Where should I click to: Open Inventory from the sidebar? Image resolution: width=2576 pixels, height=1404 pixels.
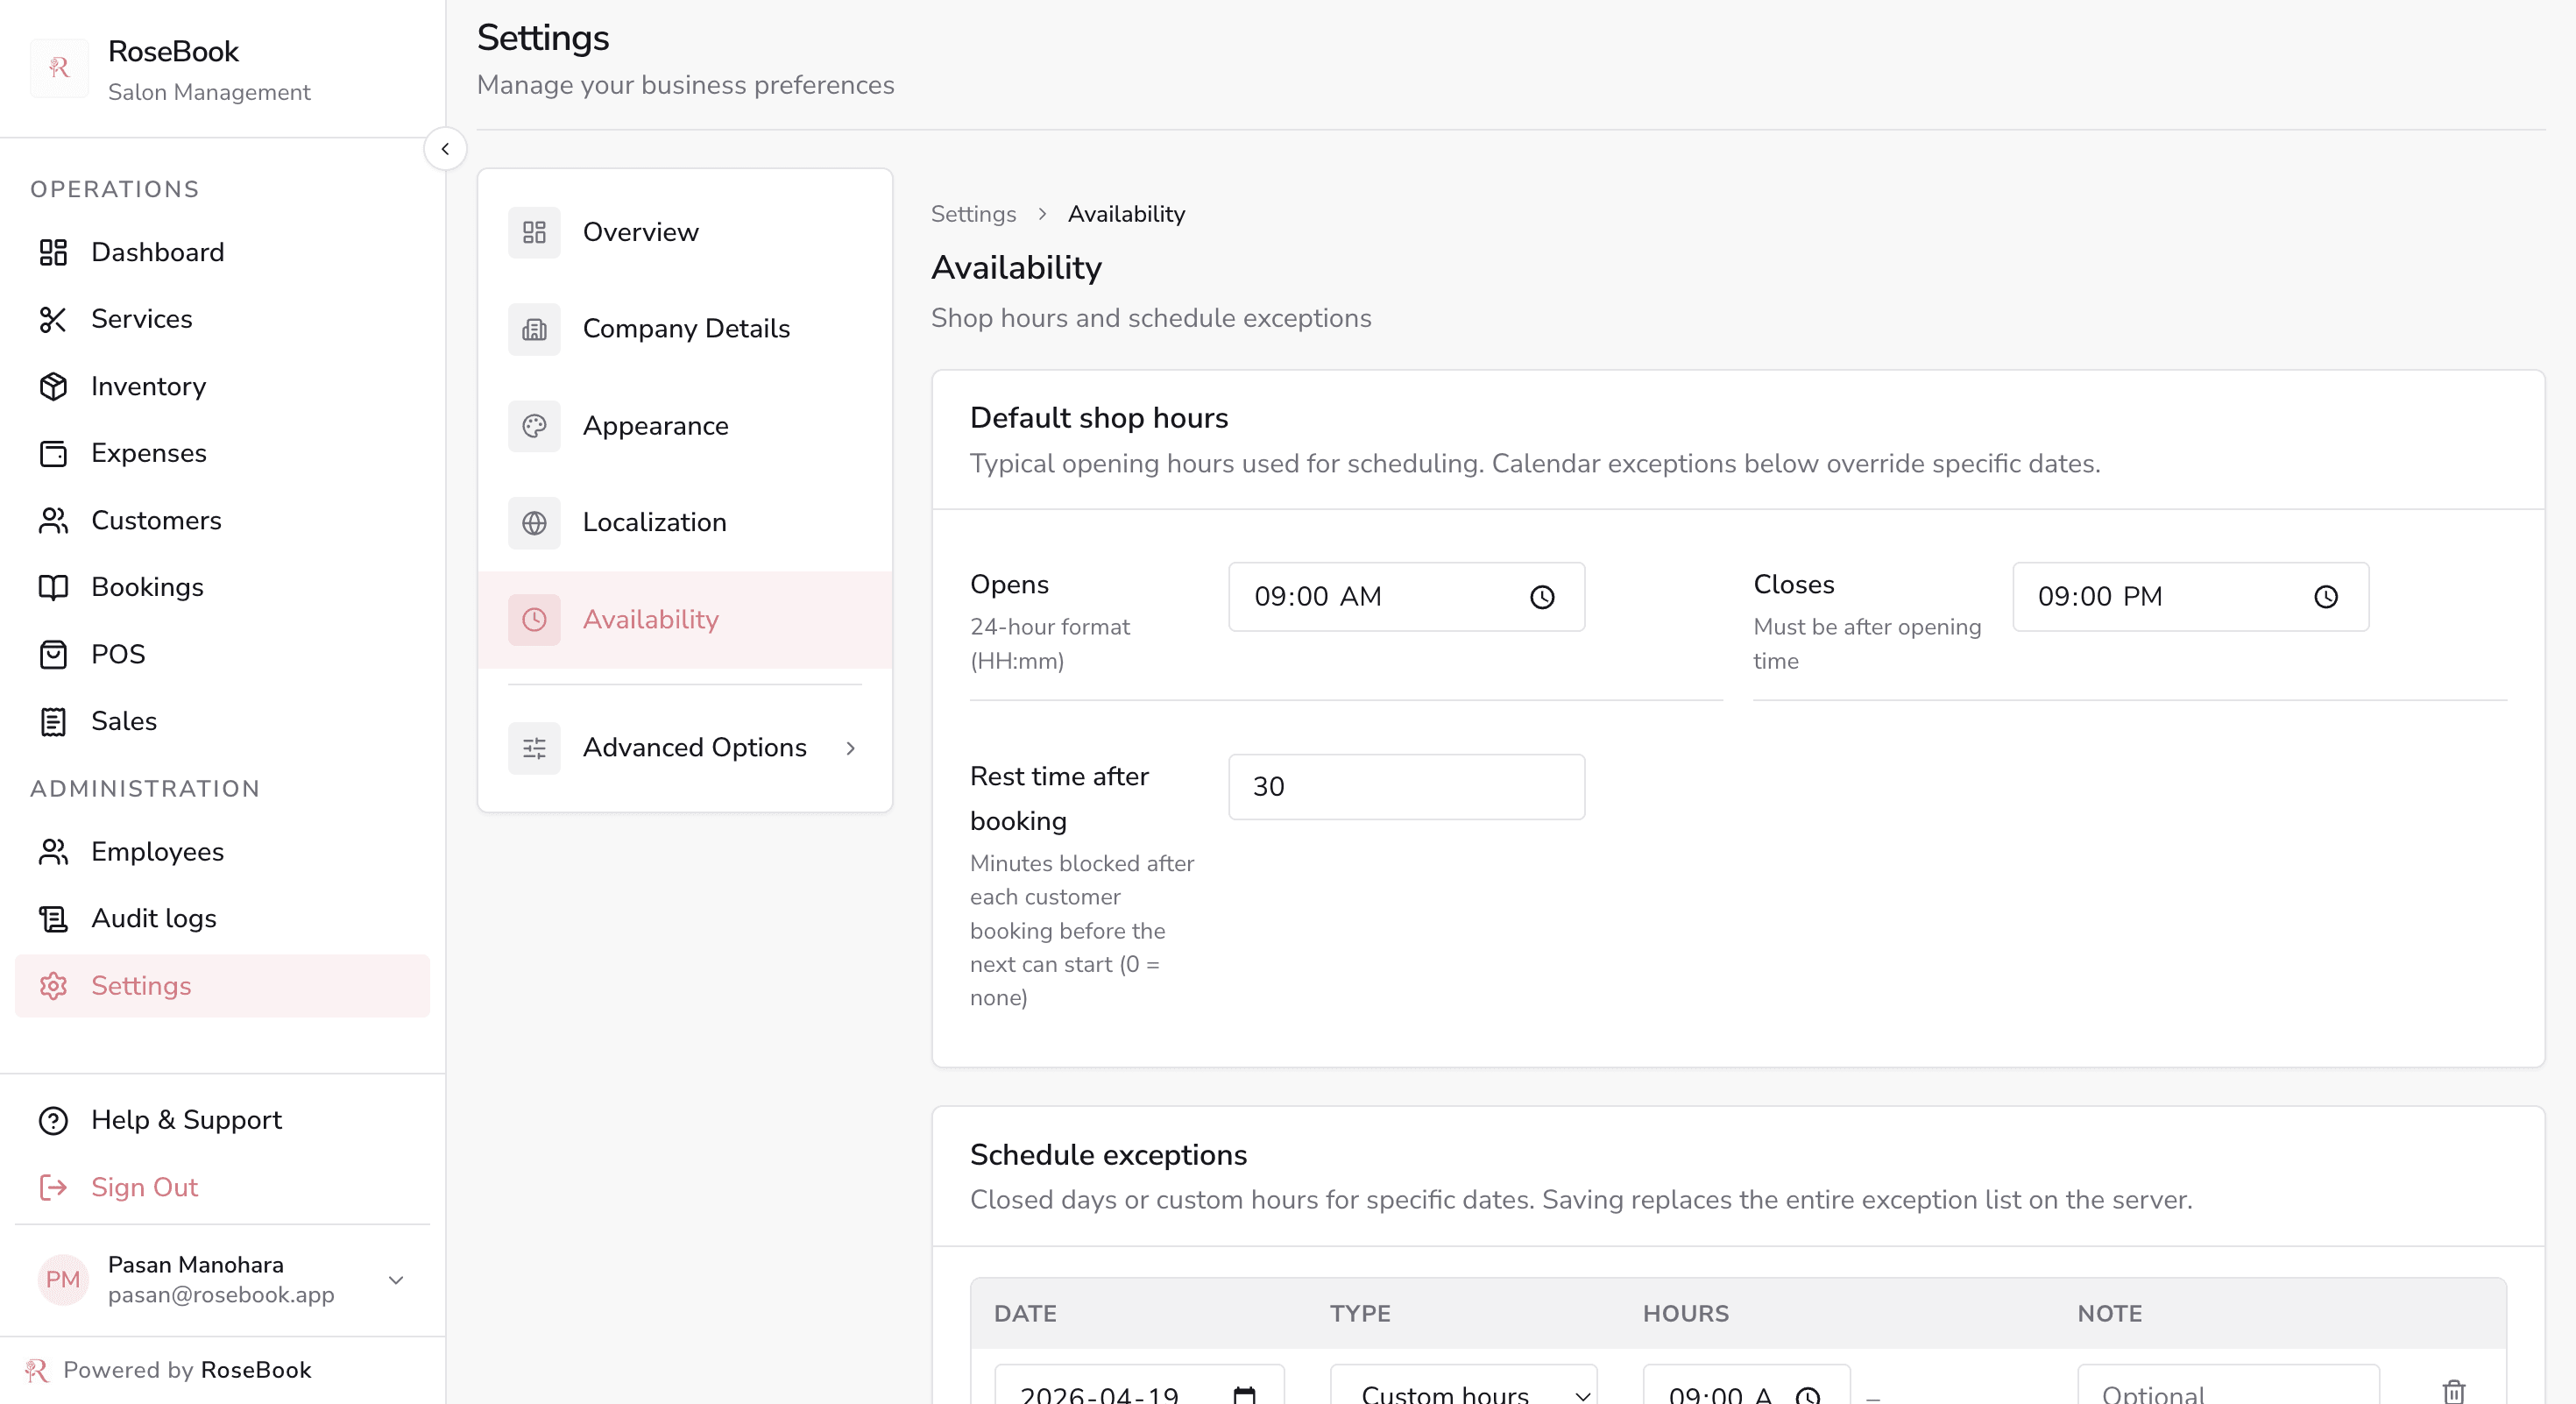[222, 386]
